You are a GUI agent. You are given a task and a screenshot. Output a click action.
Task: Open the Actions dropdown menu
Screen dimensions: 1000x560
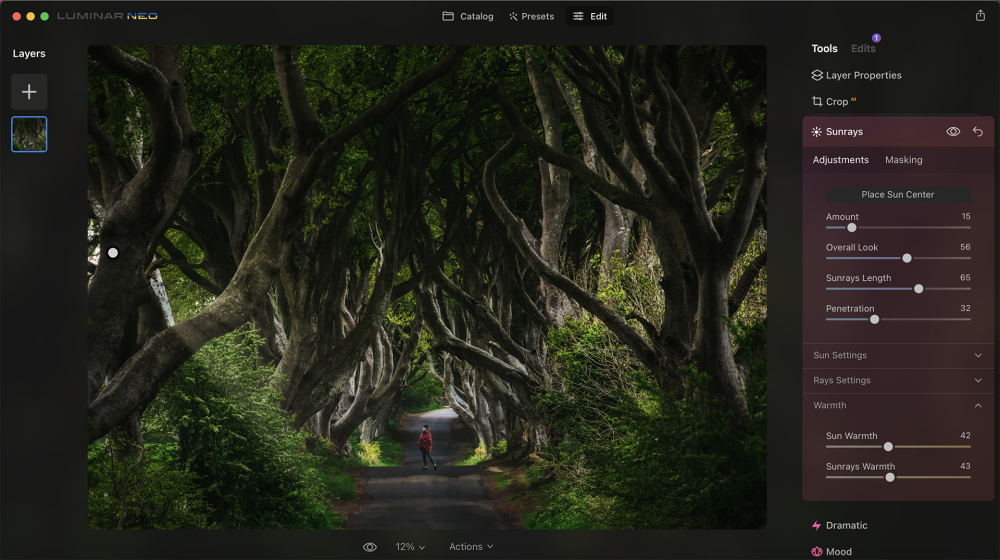coord(471,547)
